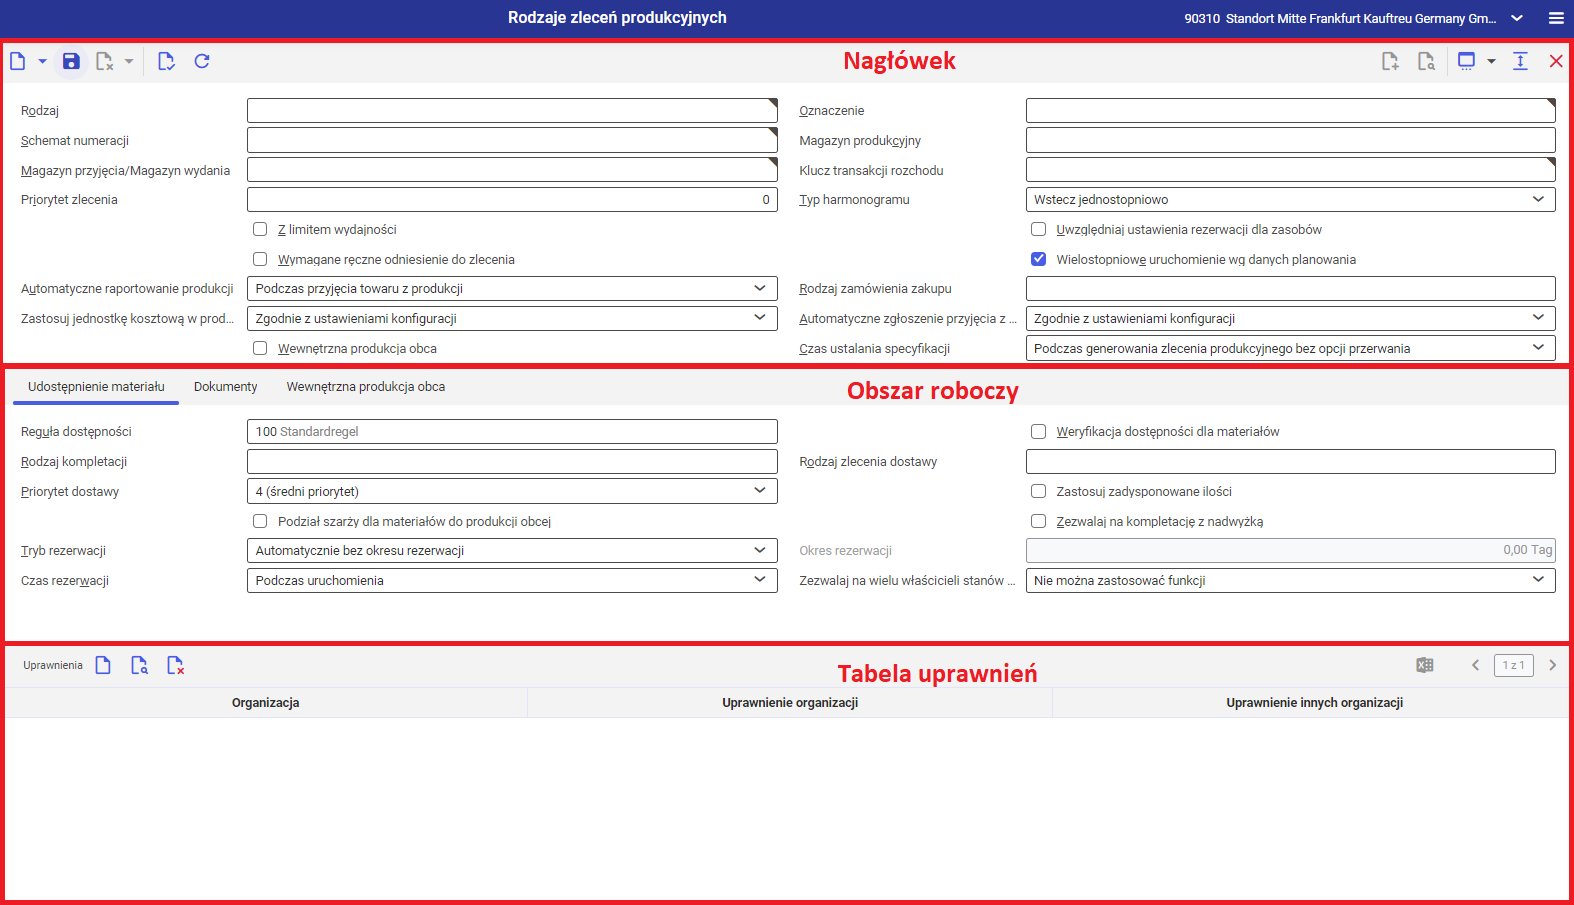Click the page indicator 1 z 1
Image resolution: width=1574 pixels, height=905 pixels.
click(1514, 665)
